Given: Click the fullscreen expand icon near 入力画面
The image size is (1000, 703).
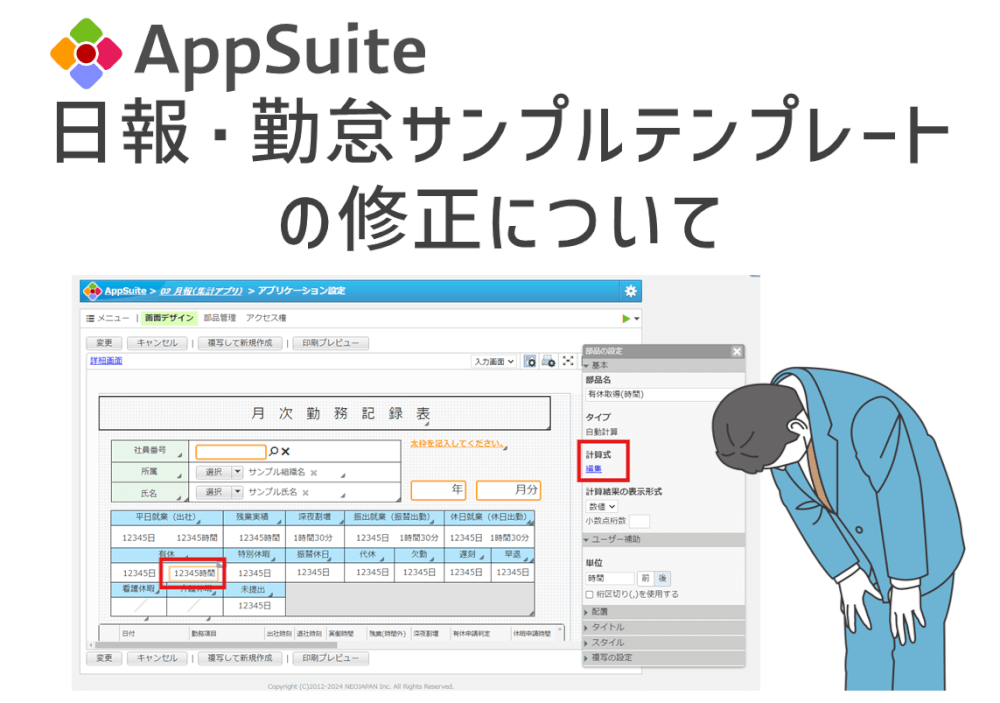Looking at the screenshot, I should pos(567,361).
